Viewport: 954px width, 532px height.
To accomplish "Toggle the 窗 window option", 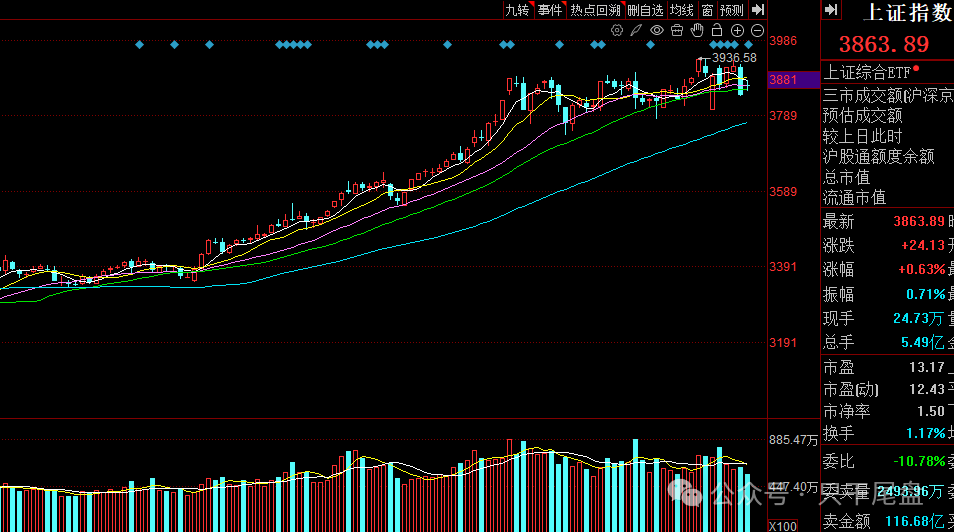I will pos(707,10).
